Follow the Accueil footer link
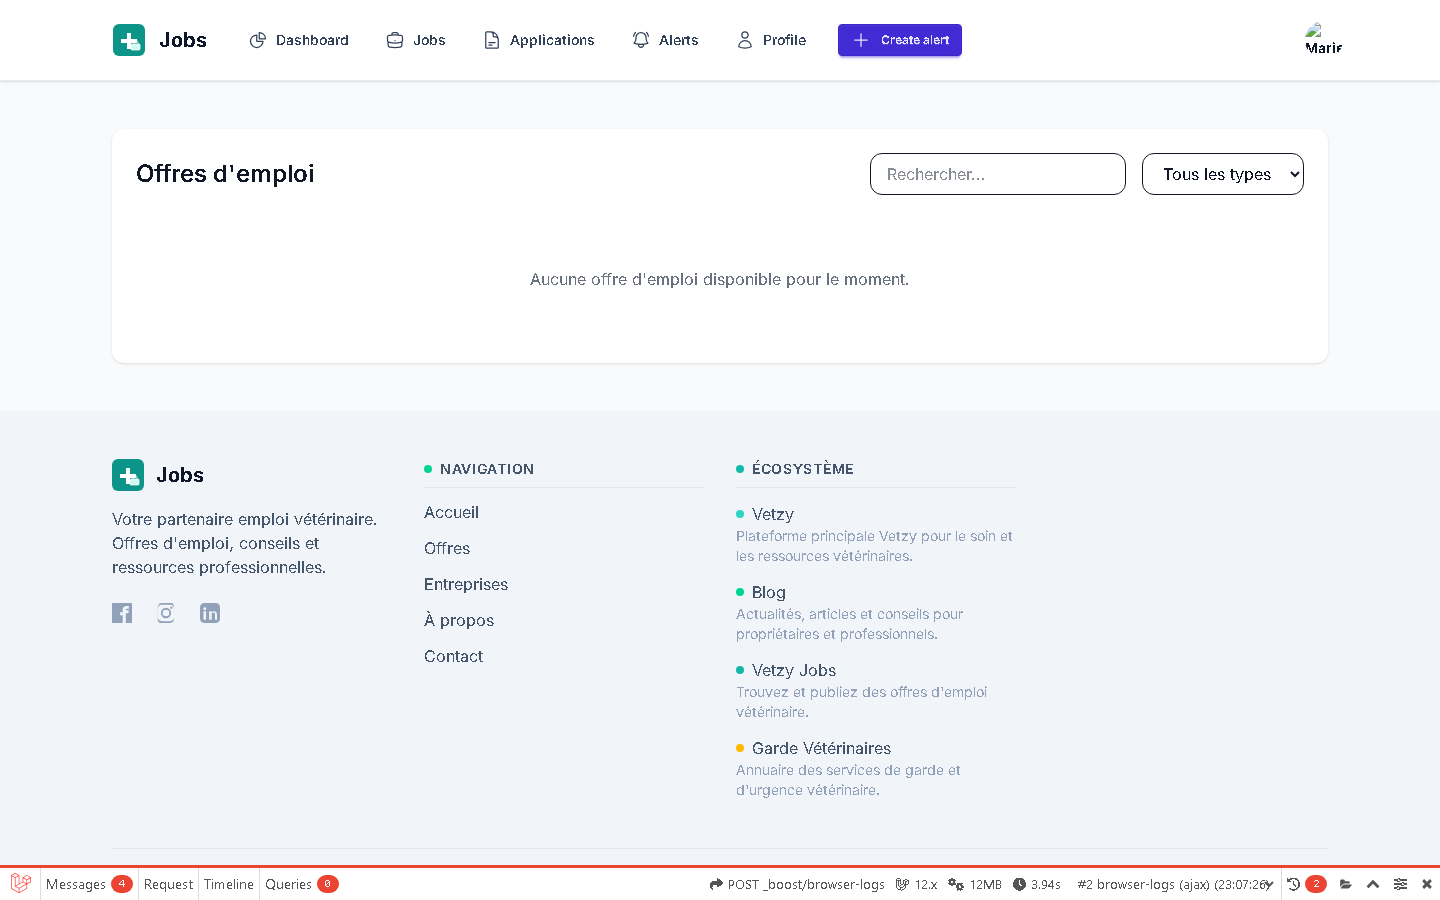The height and width of the screenshot is (900, 1440). click(x=451, y=512)
